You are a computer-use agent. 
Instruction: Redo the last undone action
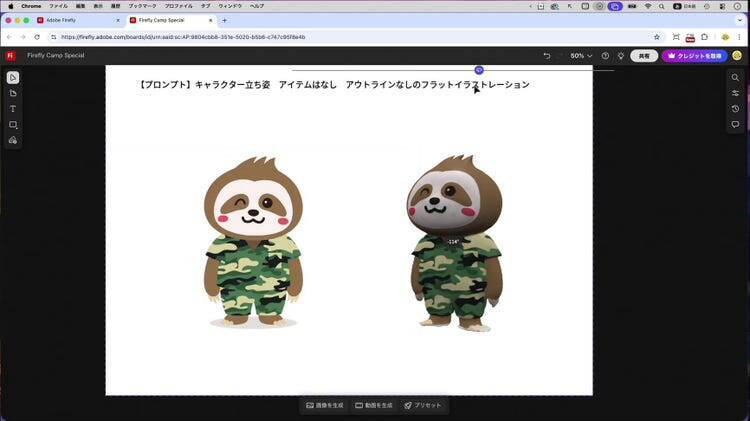560,56
